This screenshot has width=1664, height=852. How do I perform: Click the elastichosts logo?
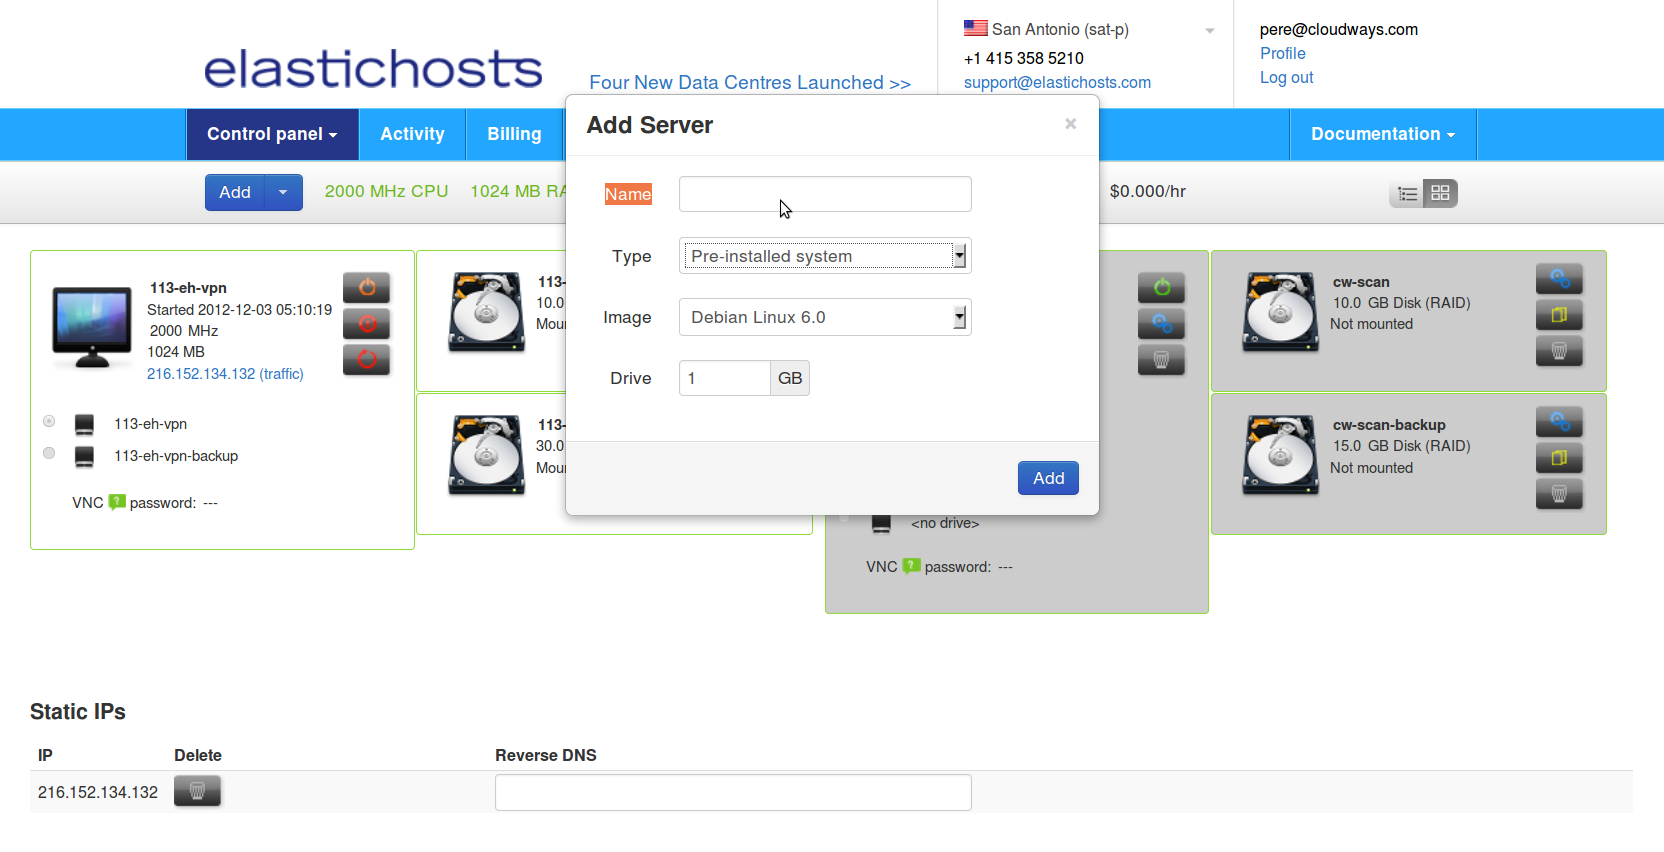tap(373, 68)
